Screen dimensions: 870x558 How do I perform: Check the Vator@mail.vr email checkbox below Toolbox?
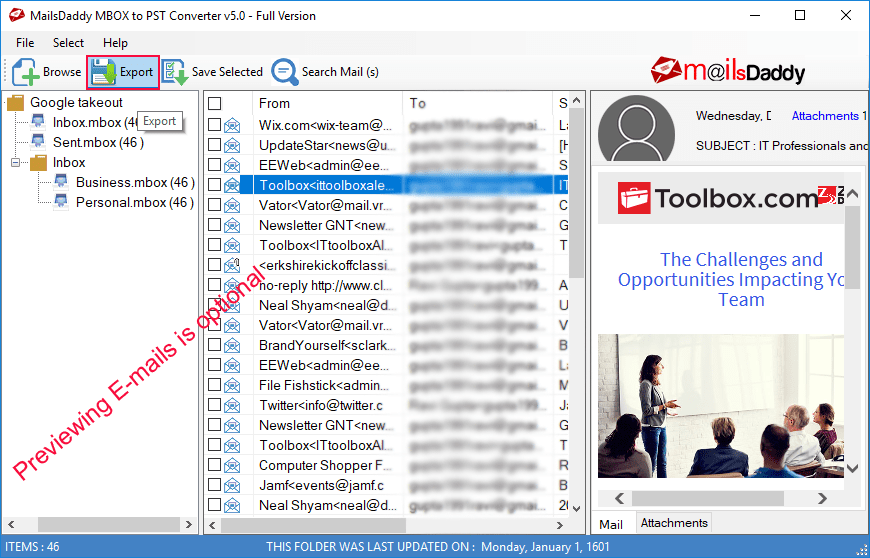click(215, 205)
